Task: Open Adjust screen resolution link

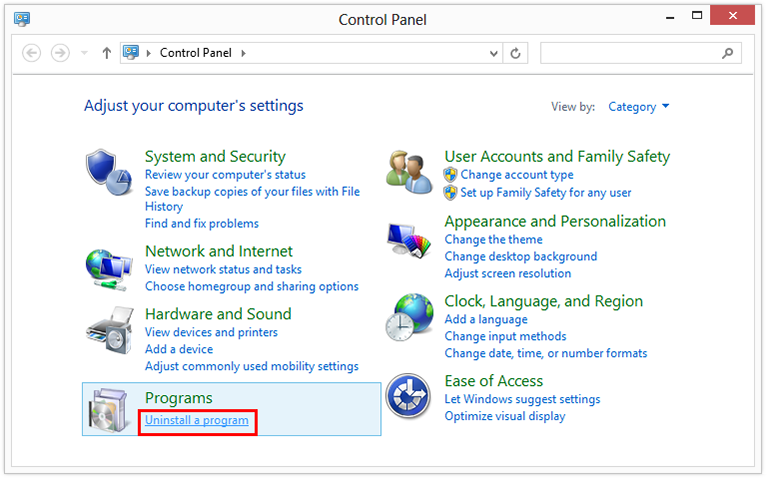Action: pos(507,273)
